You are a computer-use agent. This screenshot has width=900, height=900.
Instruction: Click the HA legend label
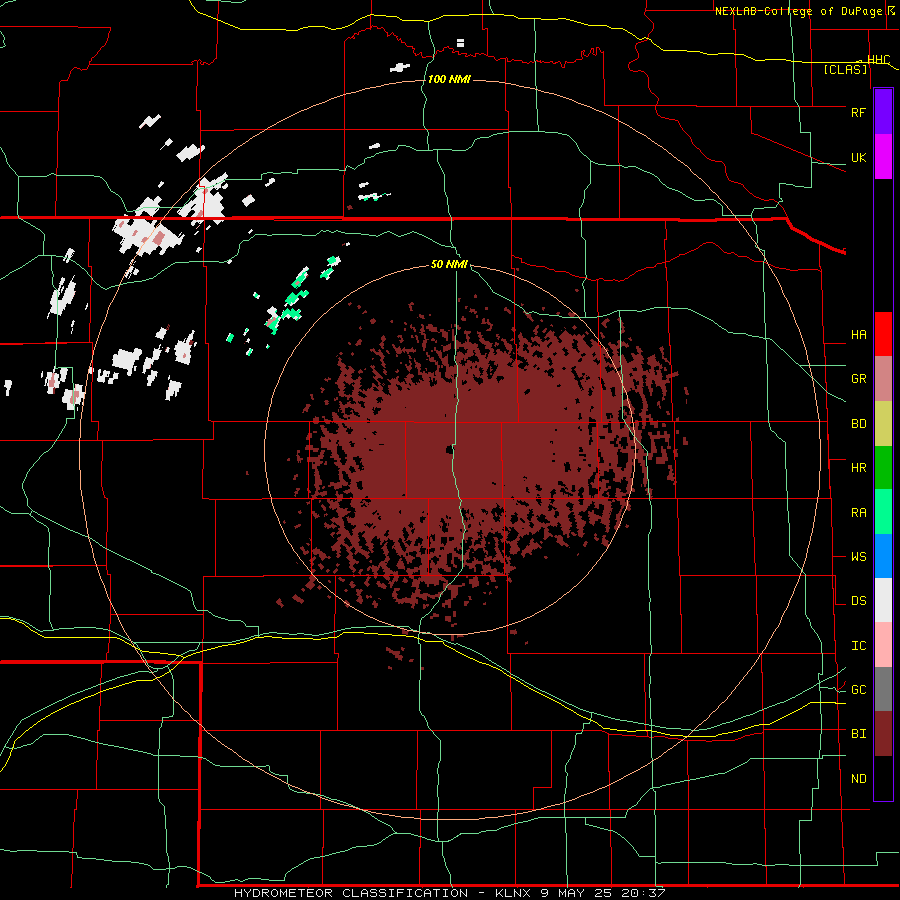click(x=858, y=335)
